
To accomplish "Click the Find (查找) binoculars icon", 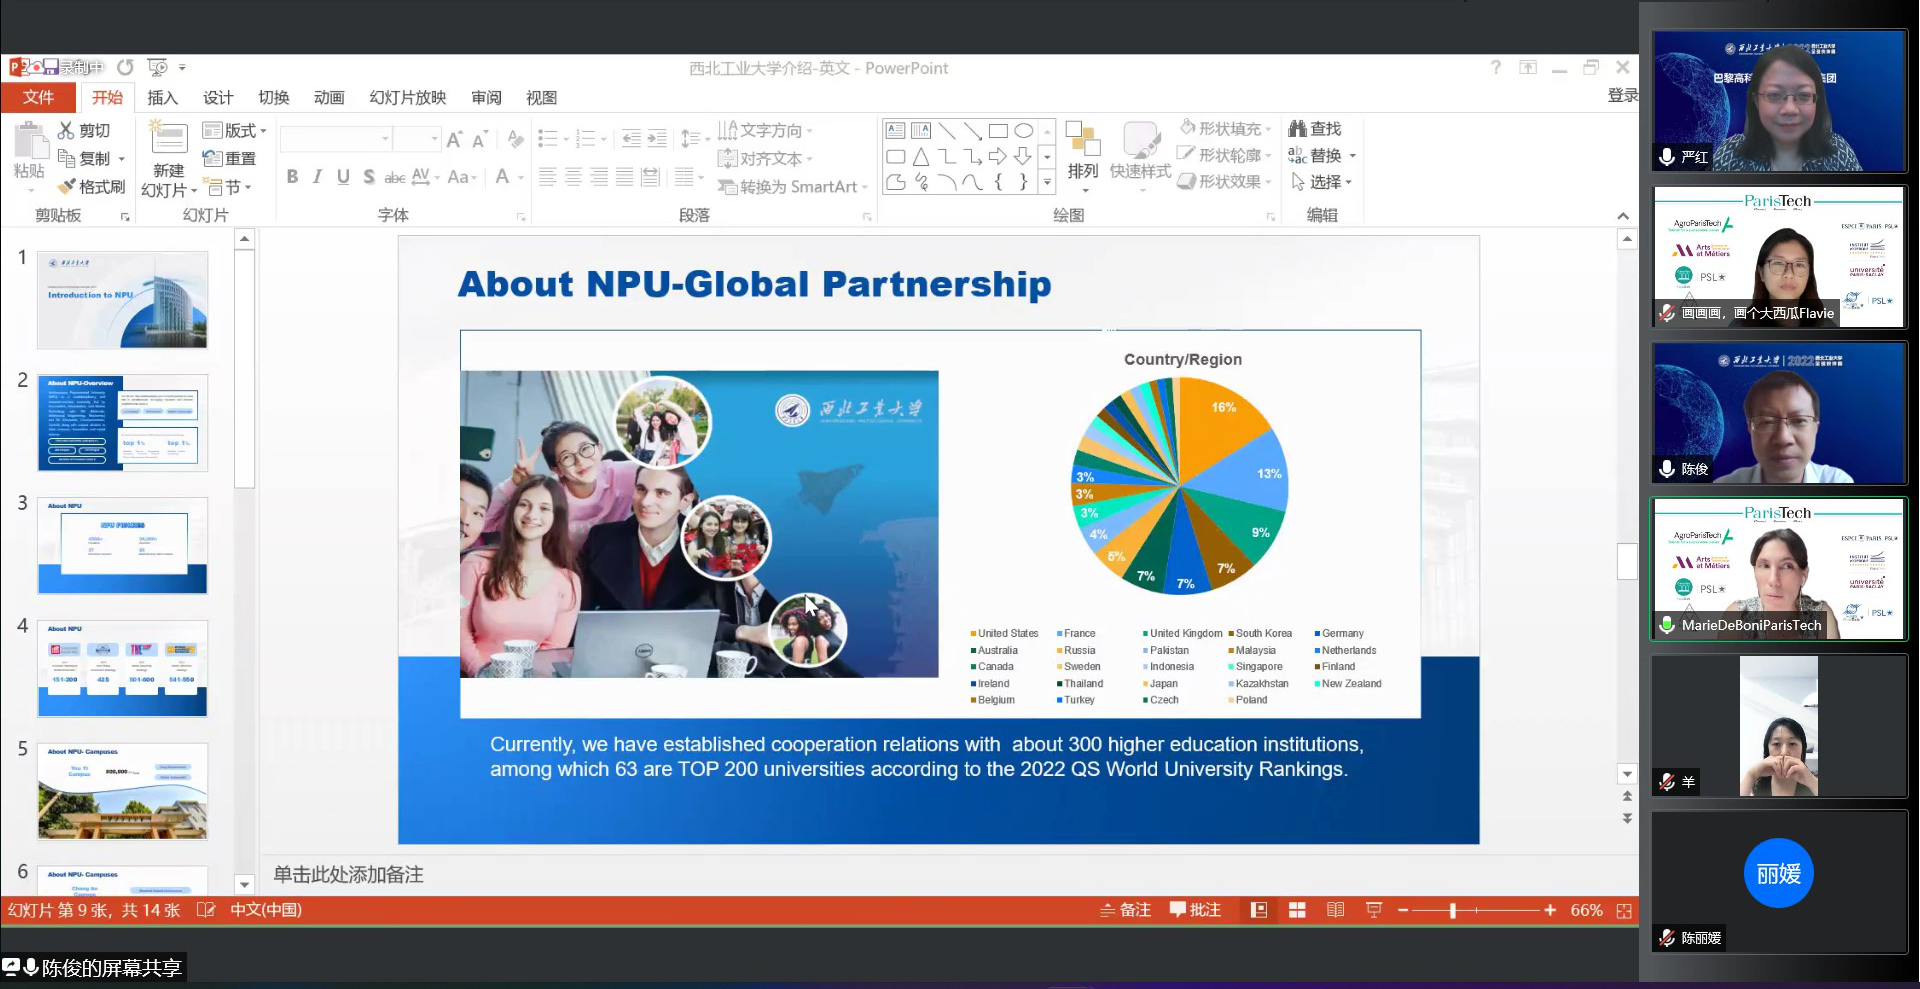I will (1297, 129).
